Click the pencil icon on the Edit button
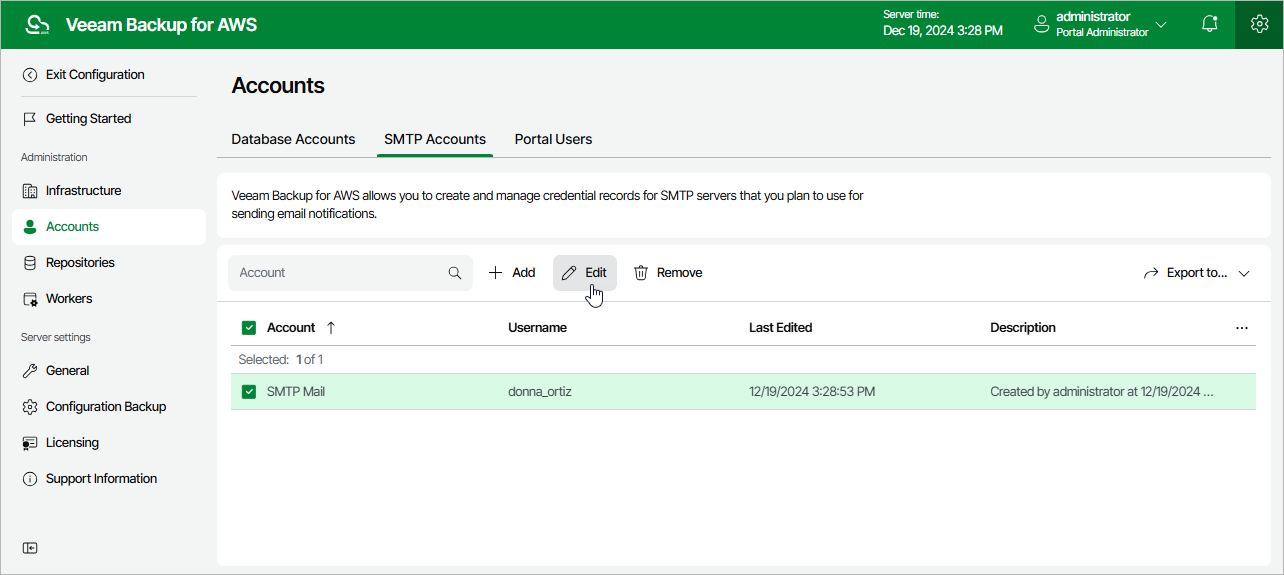1284x575 pixels. click(569, 273)
